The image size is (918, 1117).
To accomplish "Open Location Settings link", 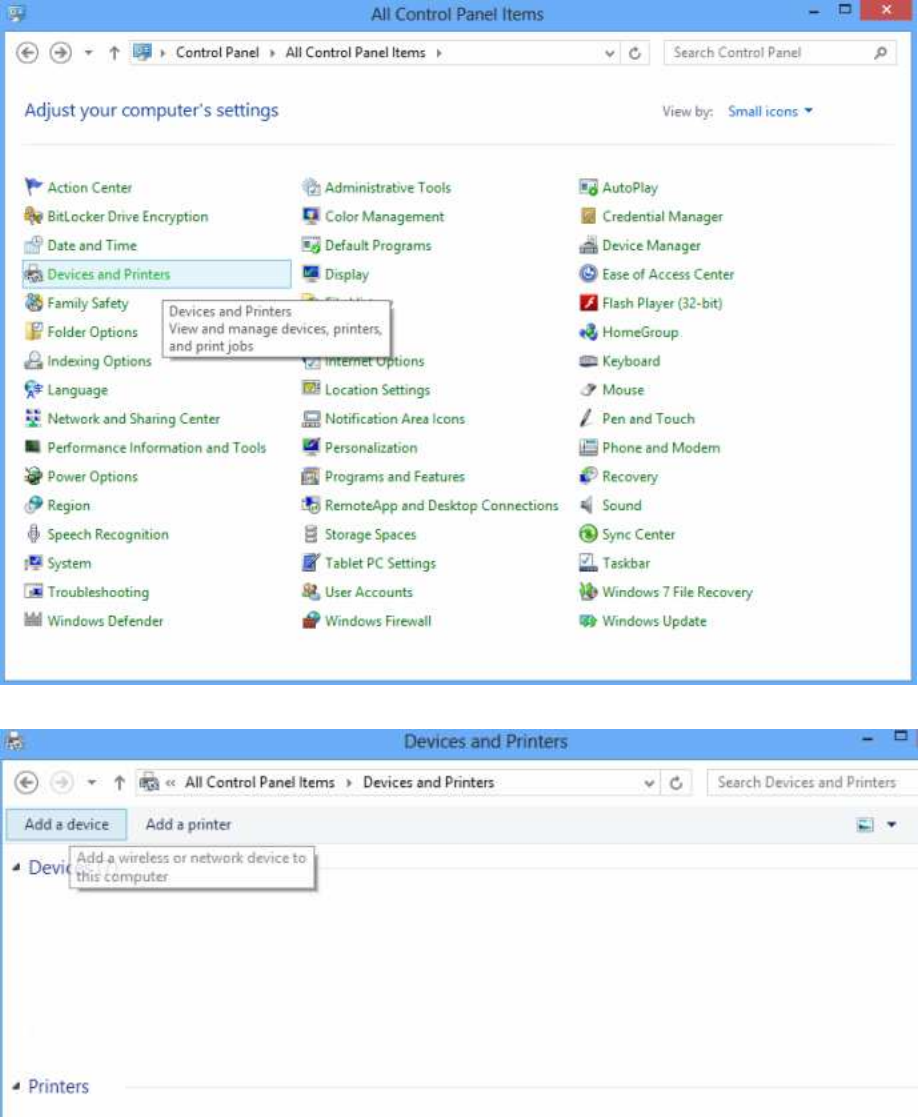I will [x=377, y=390].
